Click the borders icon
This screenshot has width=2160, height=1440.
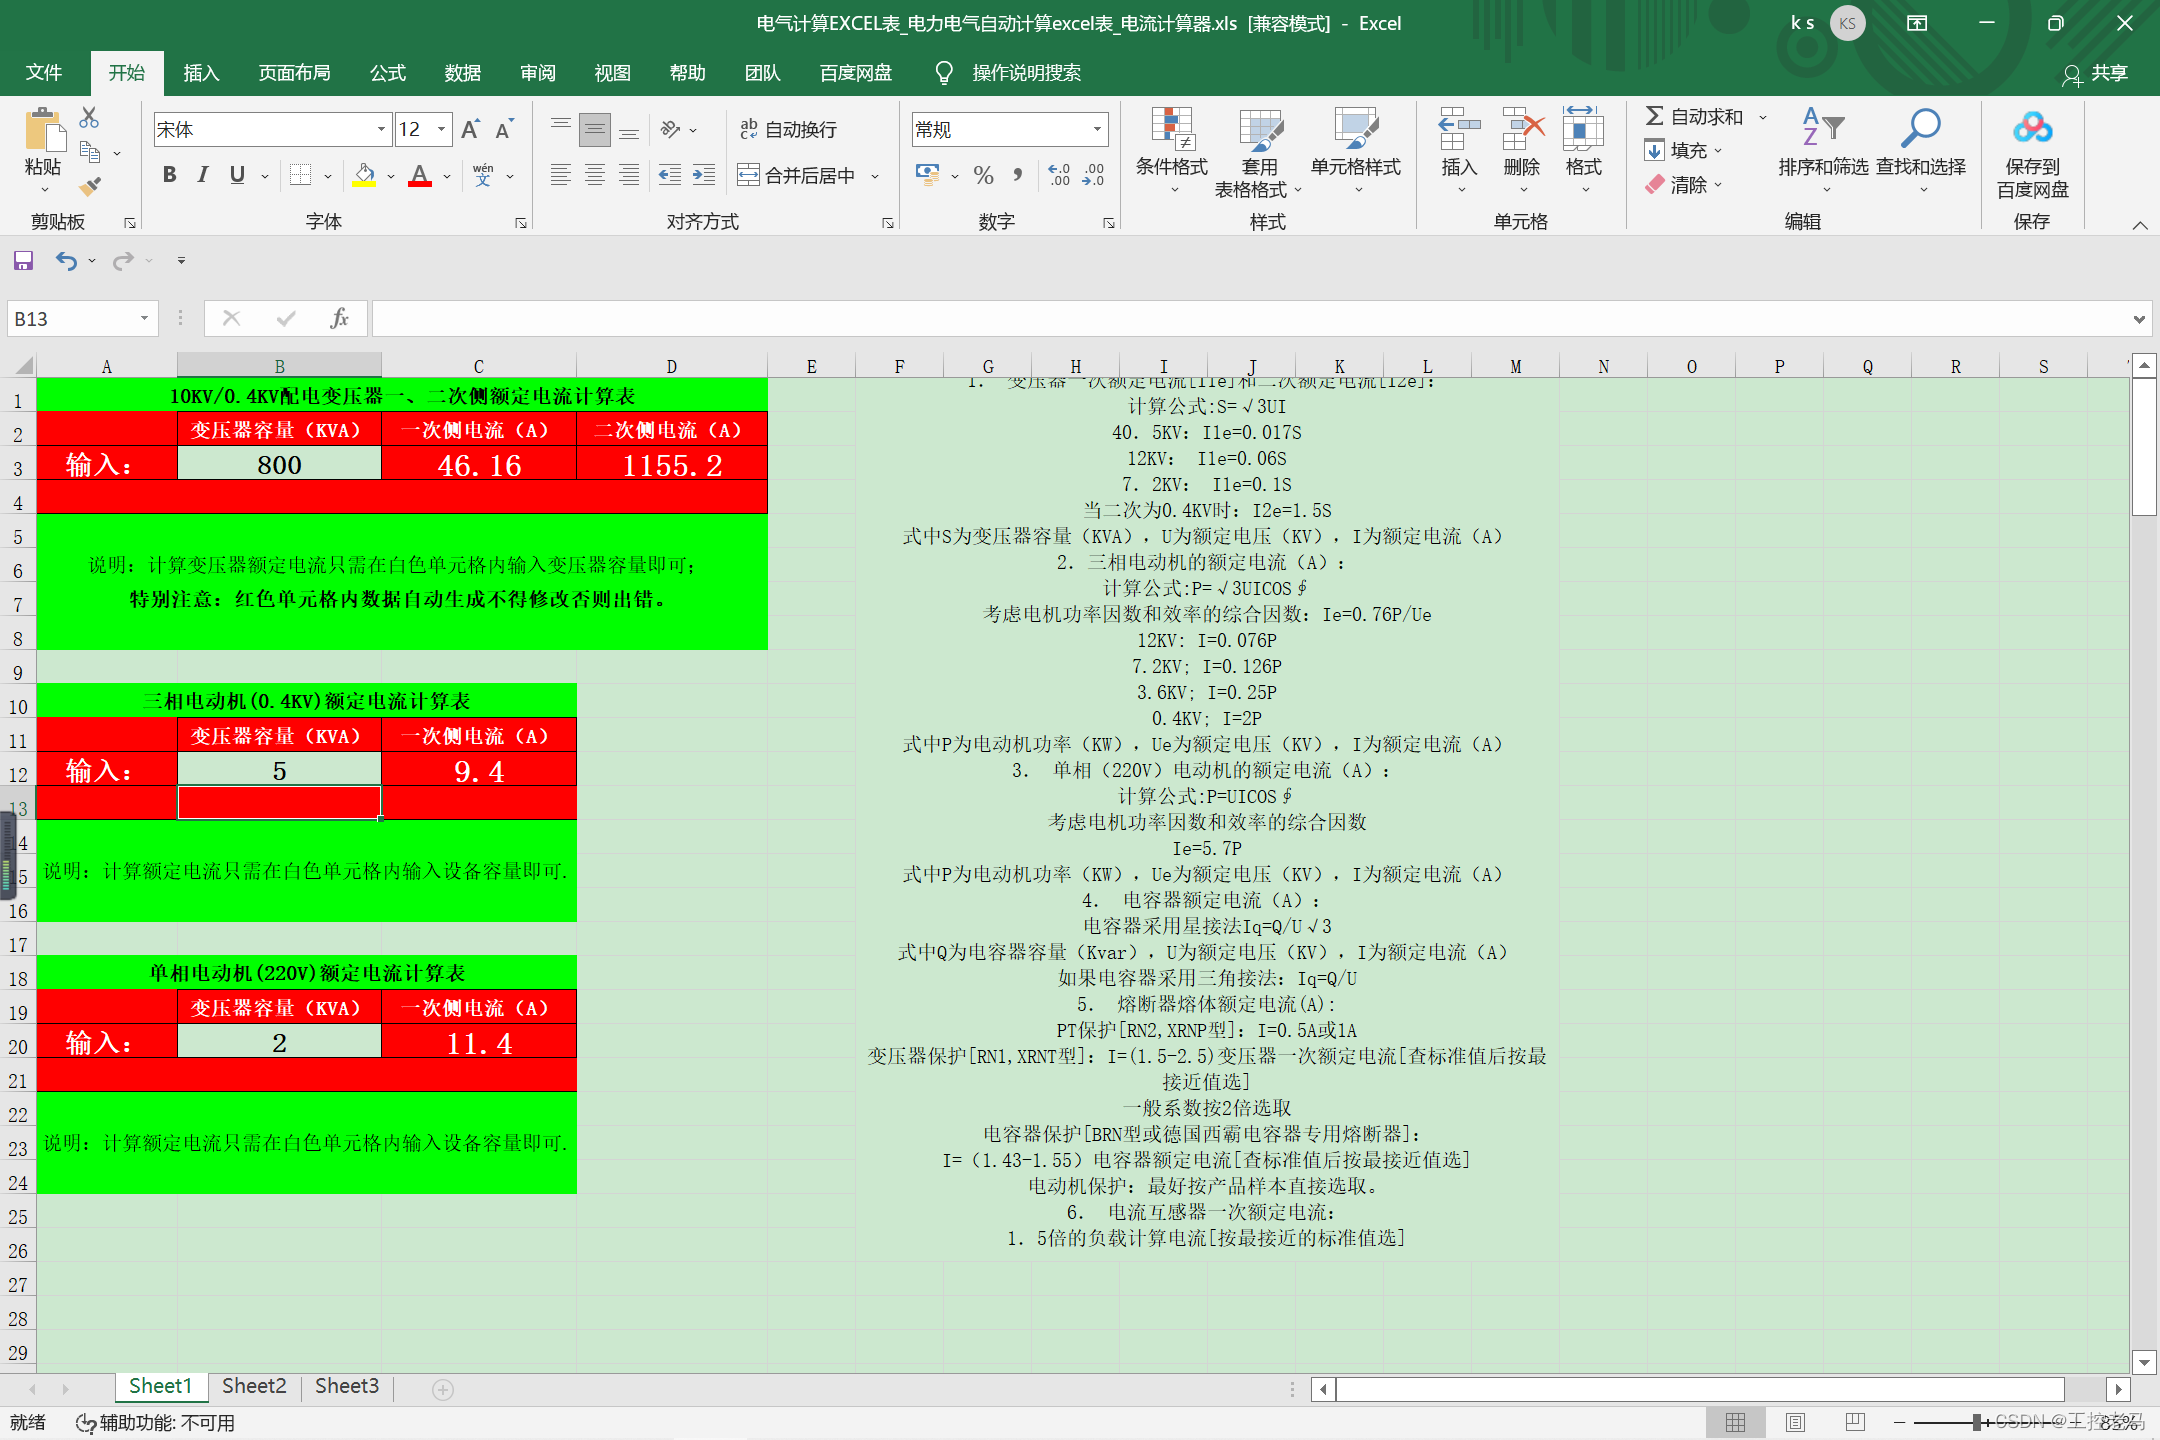click(300, 175)
